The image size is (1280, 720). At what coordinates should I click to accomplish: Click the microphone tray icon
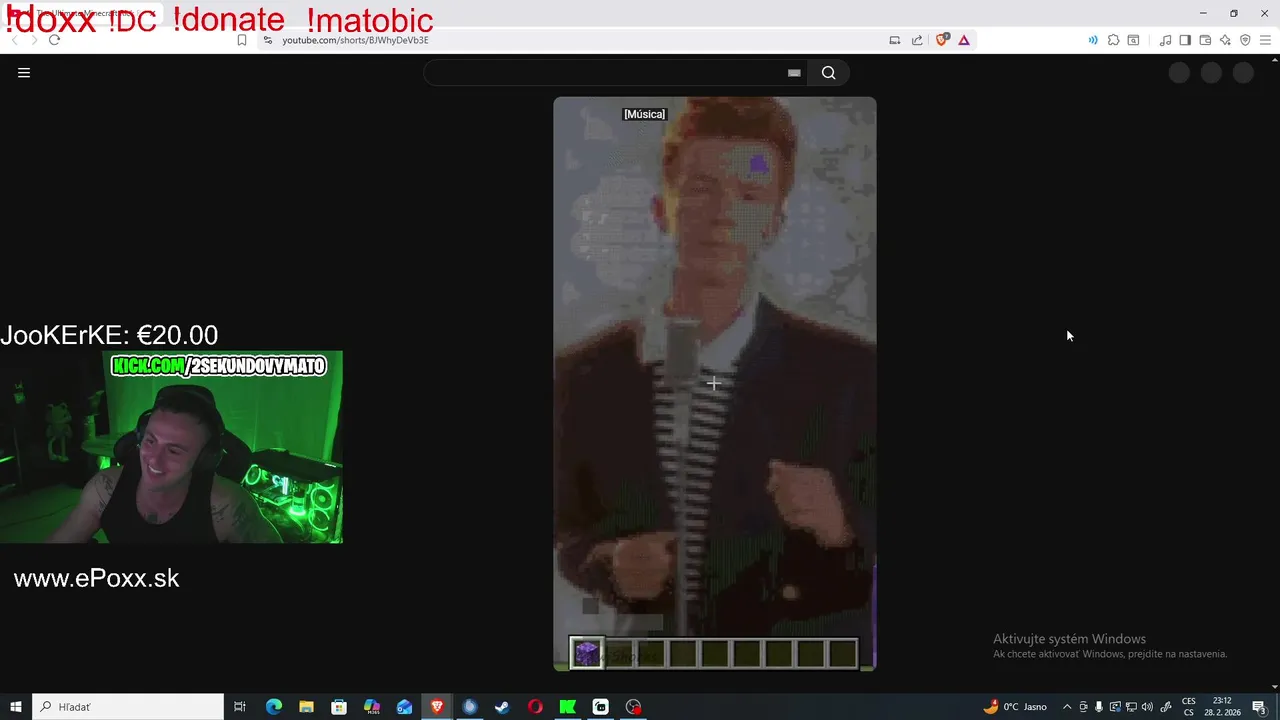click(1099, 707)
